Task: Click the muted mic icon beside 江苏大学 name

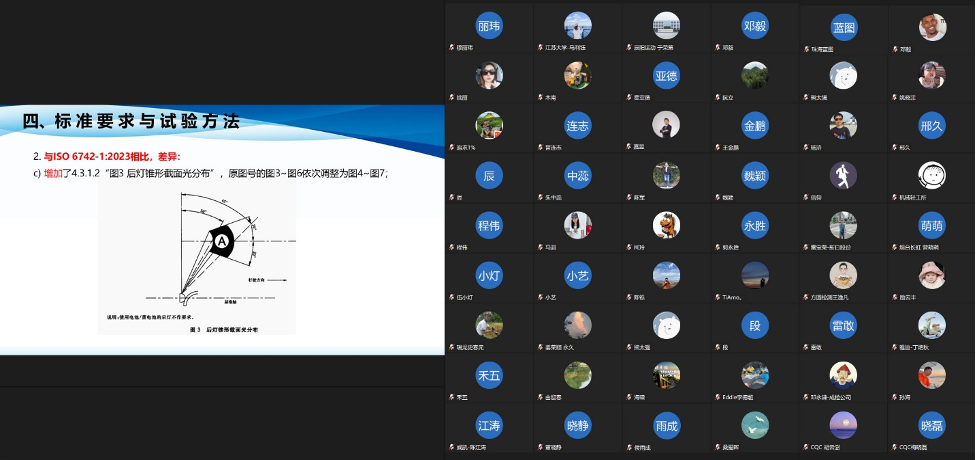Action: 541,47
